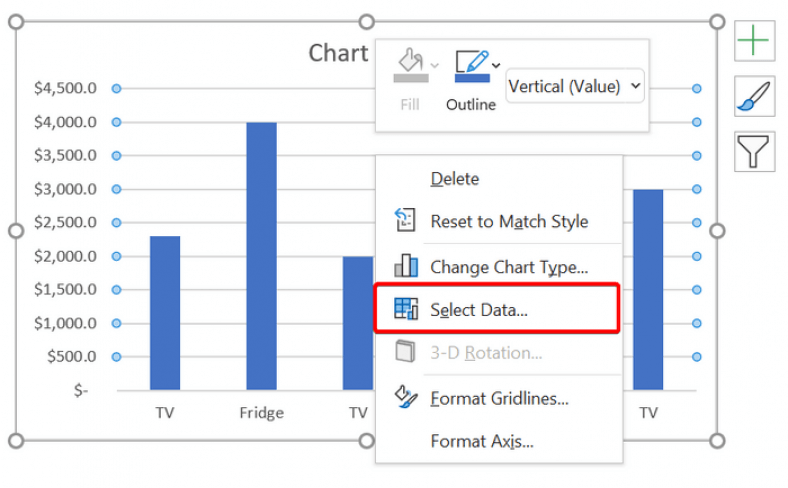Click the top-right corner resize handle

pos(717,22)
